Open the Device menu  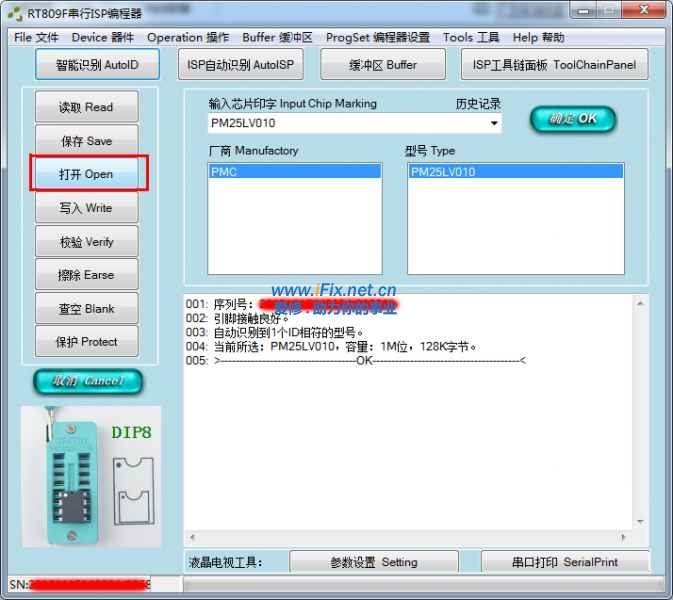102,38
